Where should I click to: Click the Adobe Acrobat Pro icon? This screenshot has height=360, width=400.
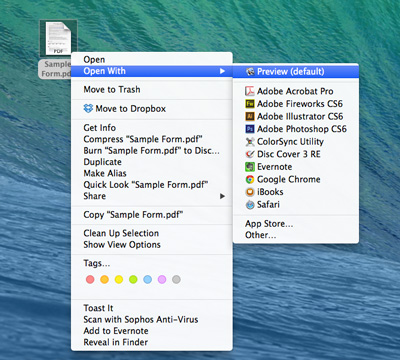click(x=250, y=91)
